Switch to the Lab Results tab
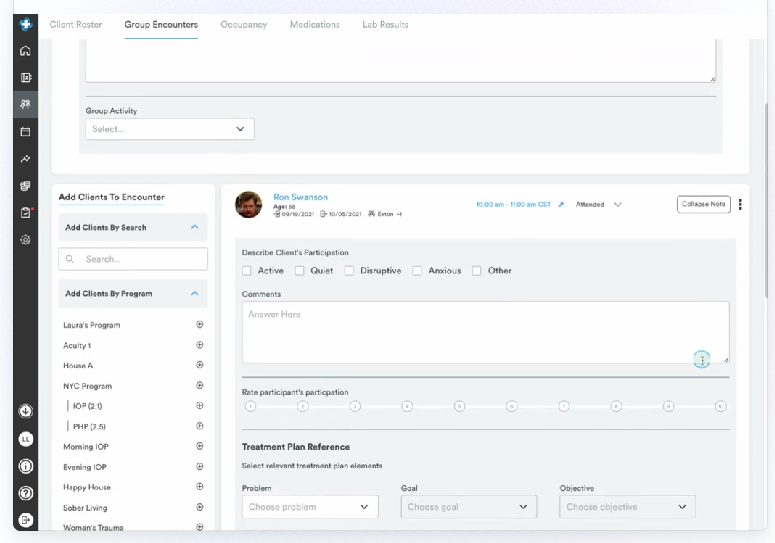The width and height of the screenshot is (775, 543). tap(385, 25)
